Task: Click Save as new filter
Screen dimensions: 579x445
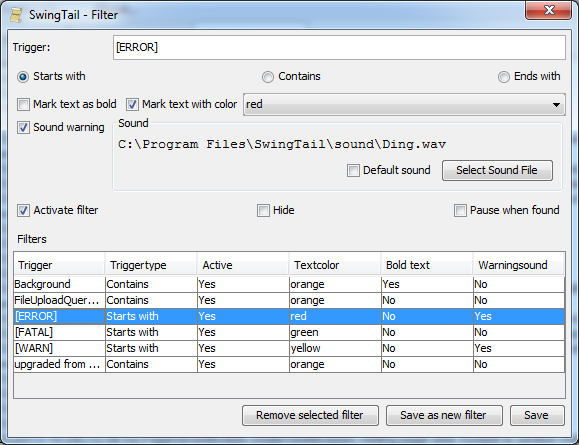Action: pos(444,415)
